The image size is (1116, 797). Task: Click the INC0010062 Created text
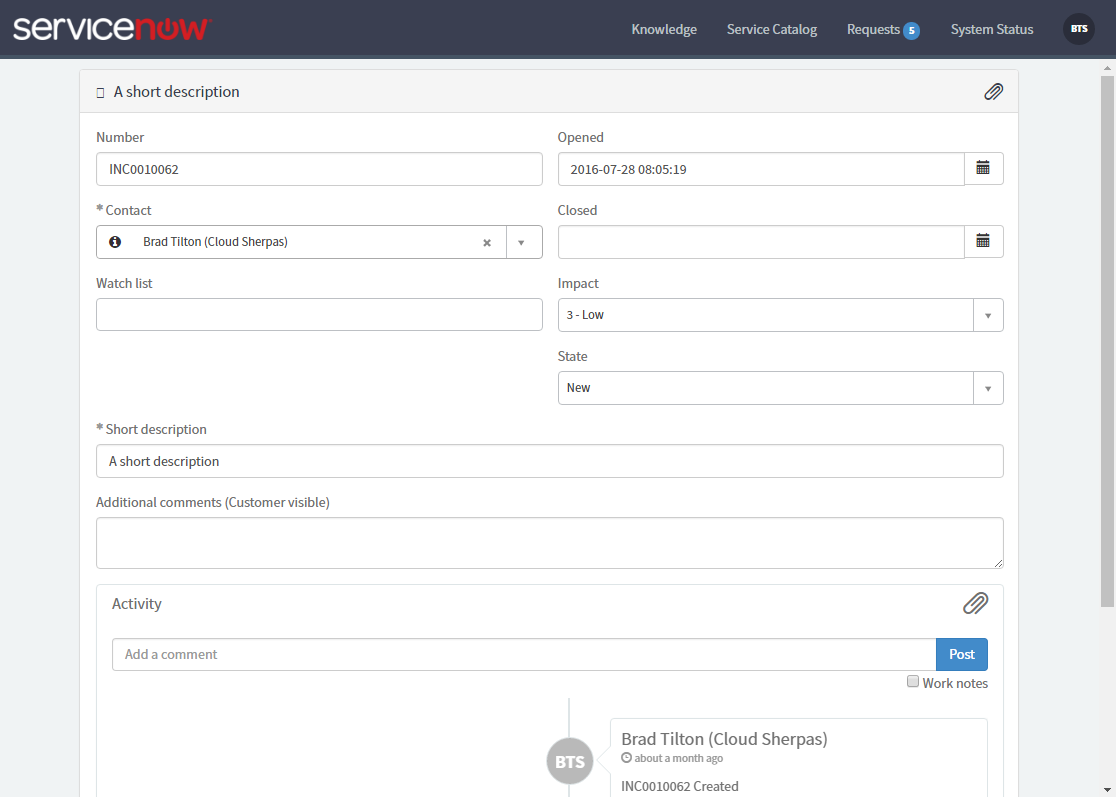point(680,786)
